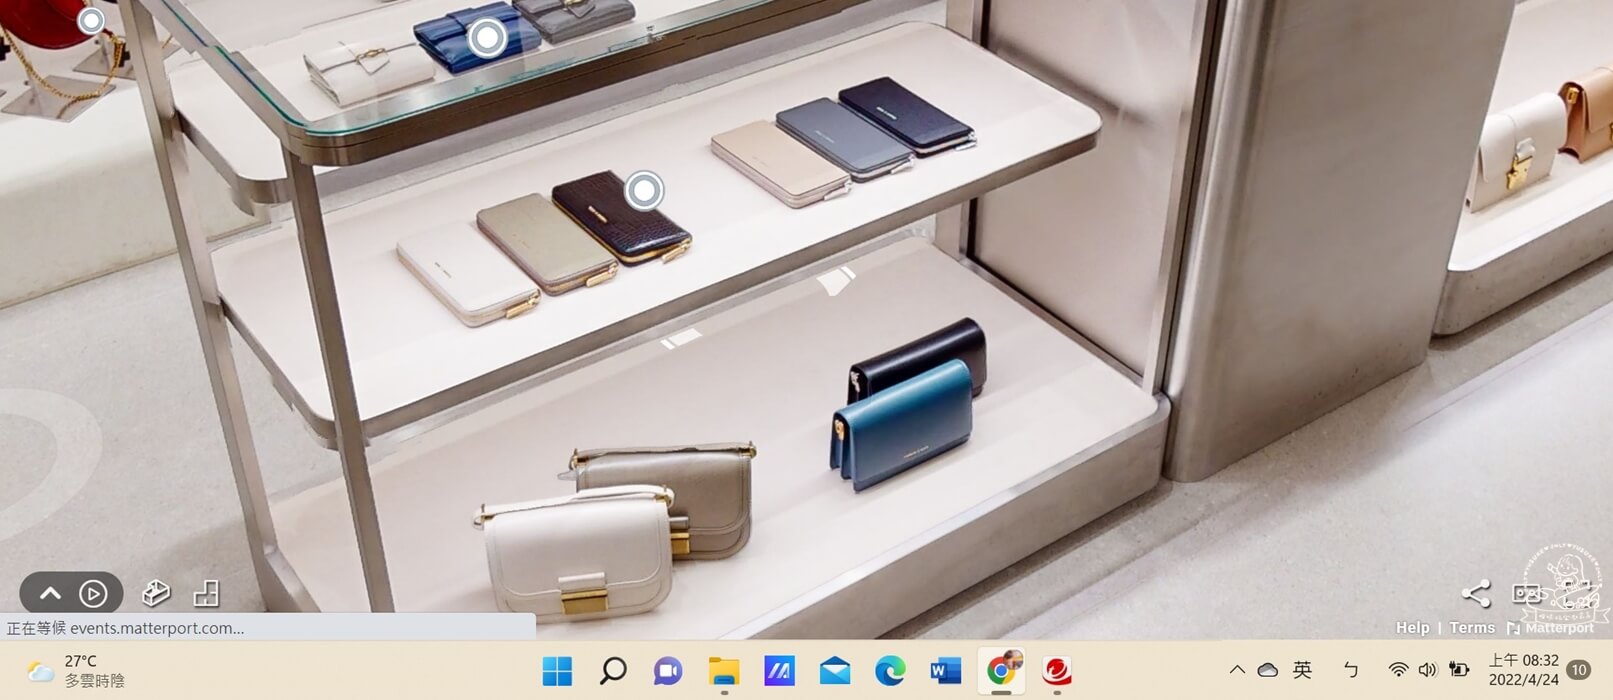Open the floor plan view
The image size is (1613, 700).
[x=206, y=593]
